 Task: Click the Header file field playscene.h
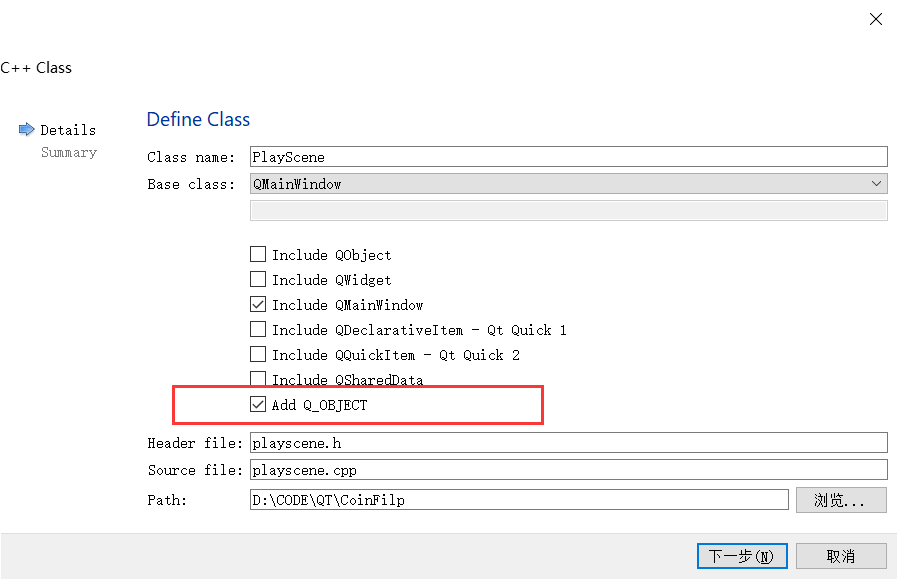[568, 443]
